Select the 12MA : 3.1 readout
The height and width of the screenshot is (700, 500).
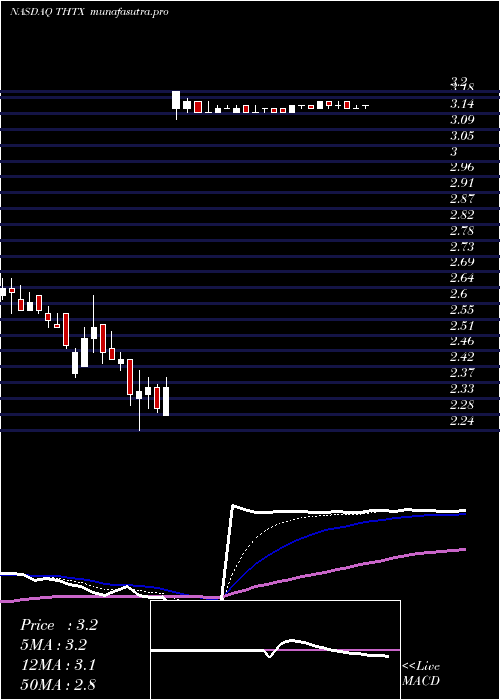[x=57, y=665]
